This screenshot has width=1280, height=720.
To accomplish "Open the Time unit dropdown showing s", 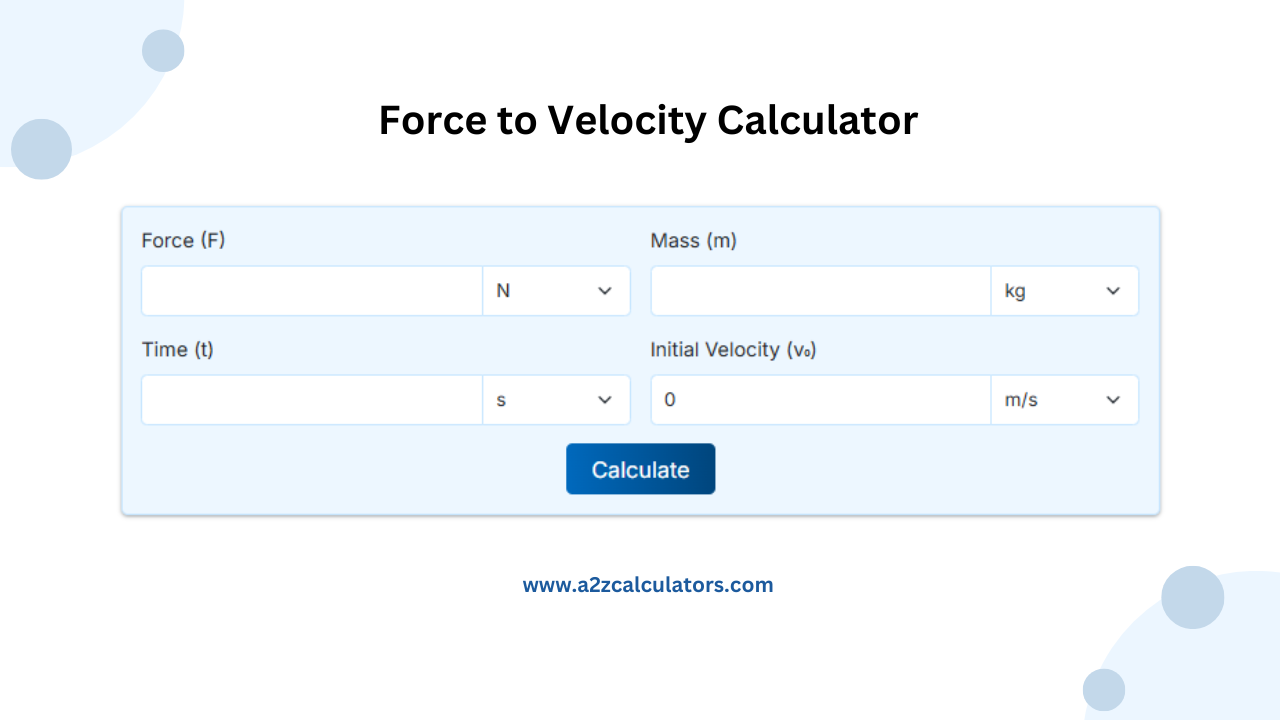I will click(x=556, y=399).
